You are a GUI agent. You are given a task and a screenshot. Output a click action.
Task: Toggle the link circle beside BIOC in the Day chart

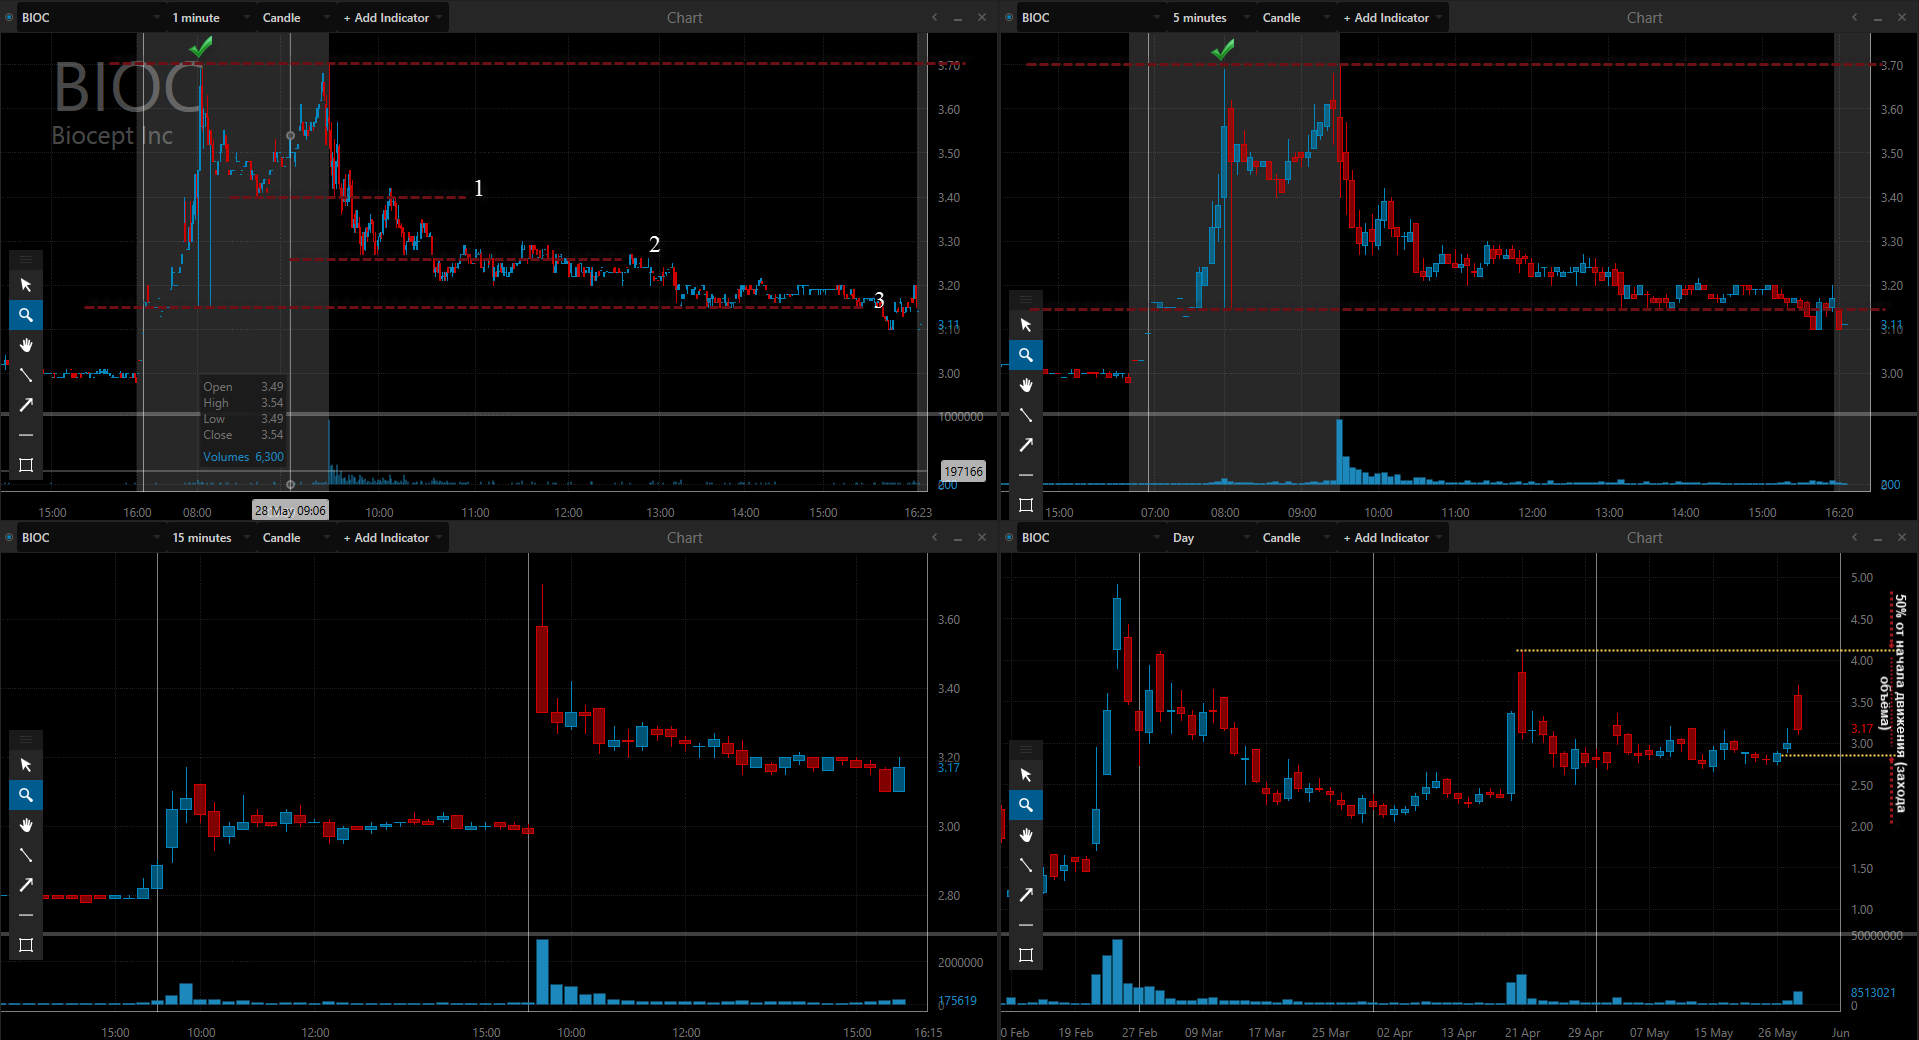[1009, 537]
